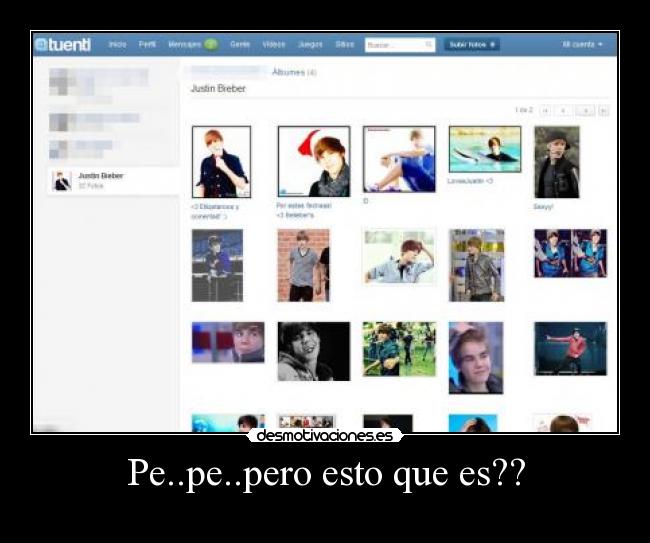Open the sitting pose in blue outfit photo
The width and height of the screenshot is (650, 543).
399,159
